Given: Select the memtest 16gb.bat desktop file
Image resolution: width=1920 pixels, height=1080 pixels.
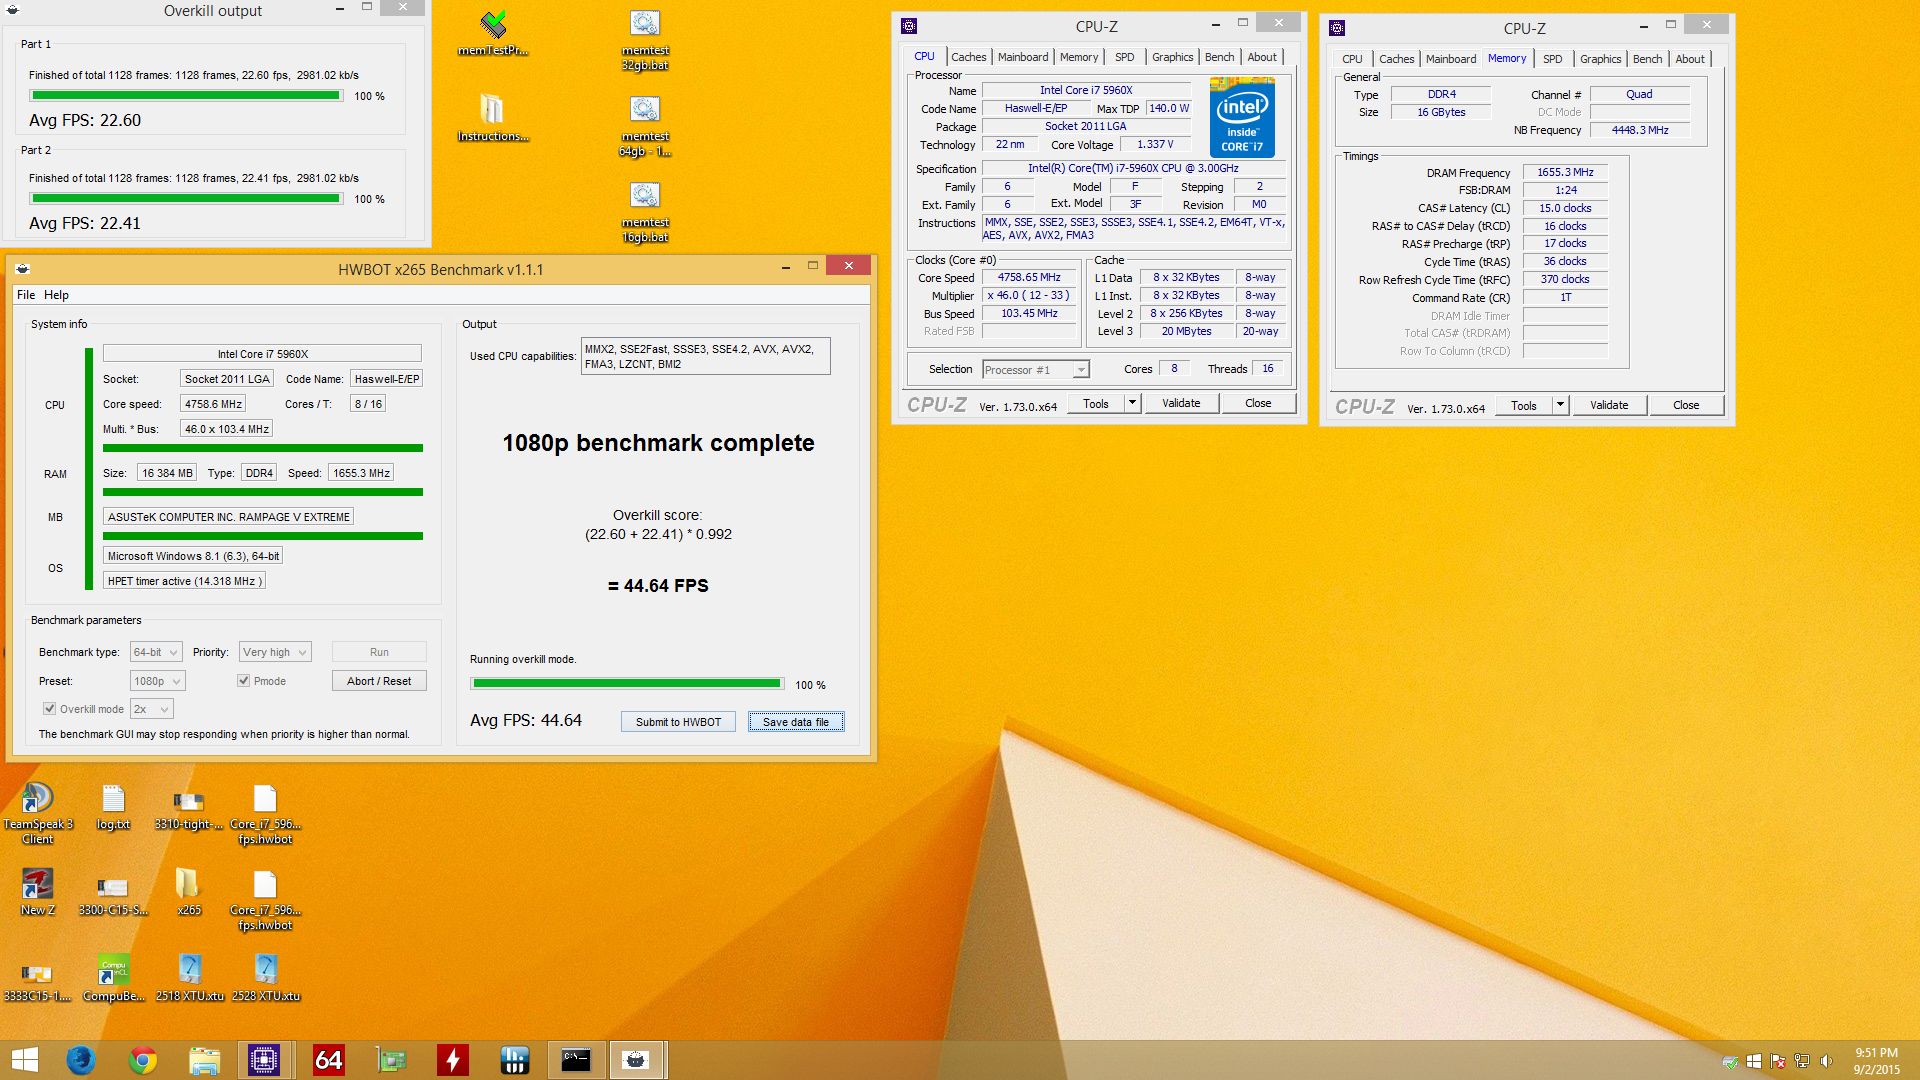Looking at the screenshot, I should pyautogui.click(x=645, y=212).
